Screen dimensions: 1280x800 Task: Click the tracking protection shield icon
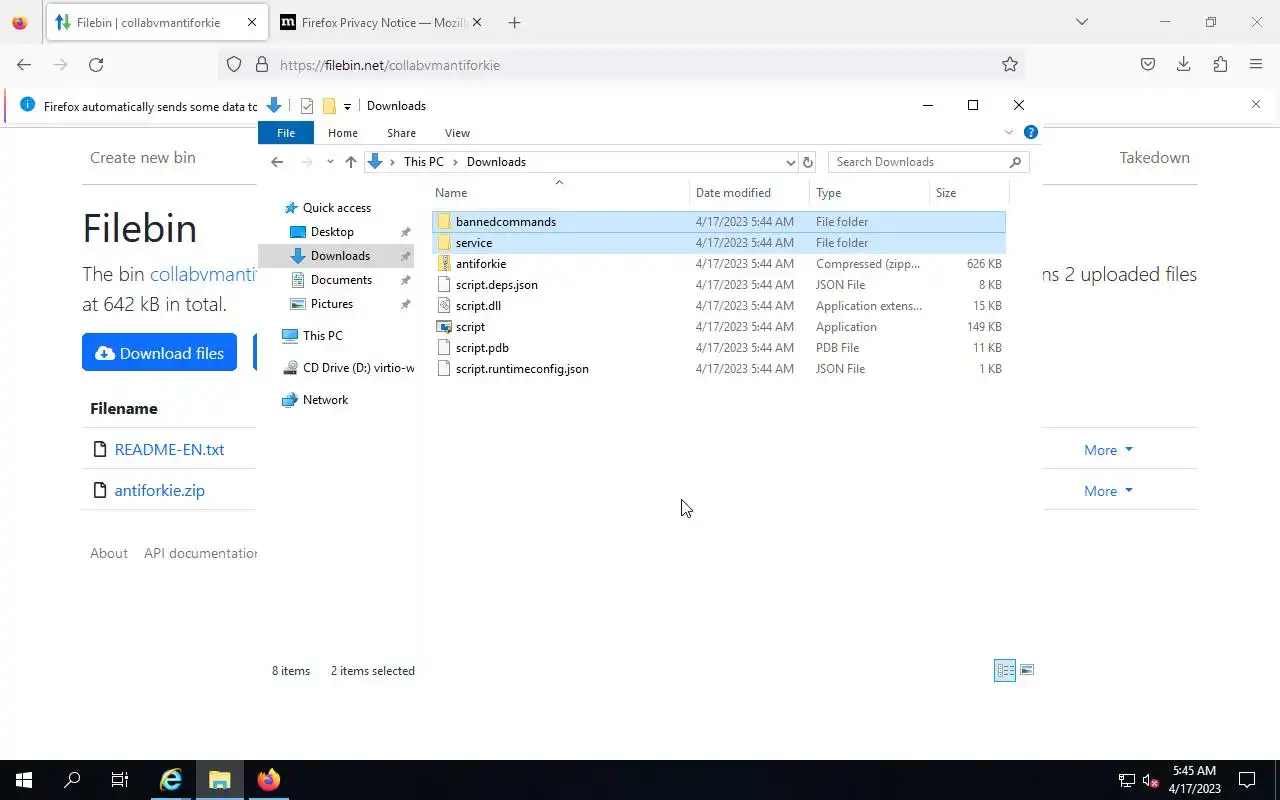(234, 65)
